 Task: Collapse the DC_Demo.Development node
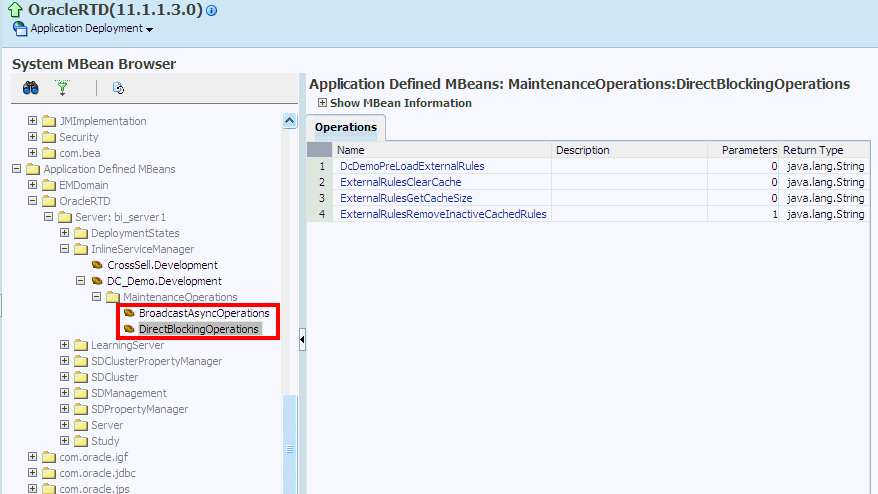pyautogui.click(x=81, y=281)
